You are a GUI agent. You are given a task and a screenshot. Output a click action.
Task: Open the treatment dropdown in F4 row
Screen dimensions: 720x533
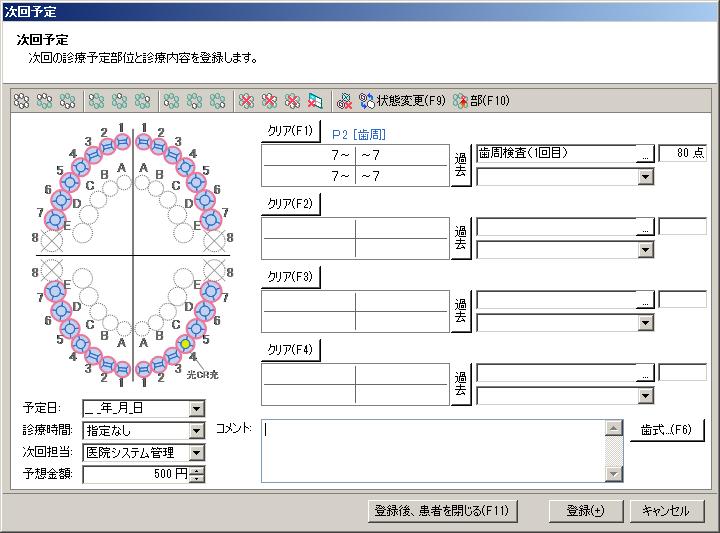pyautogui.click(x=646, y=396)
